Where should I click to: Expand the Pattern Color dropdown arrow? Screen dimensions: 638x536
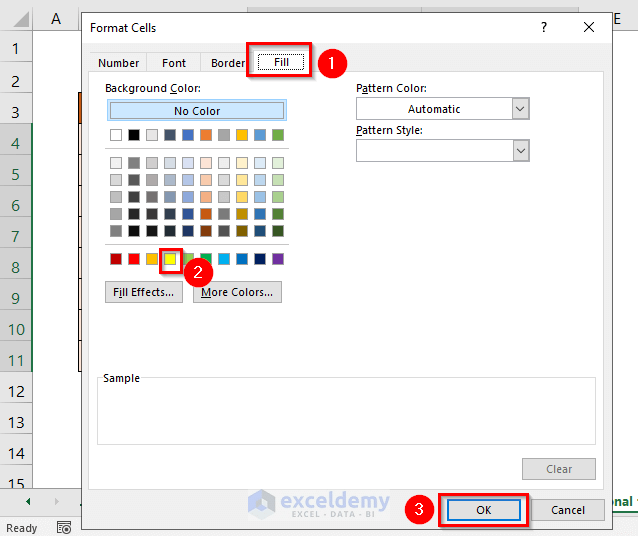520,109
